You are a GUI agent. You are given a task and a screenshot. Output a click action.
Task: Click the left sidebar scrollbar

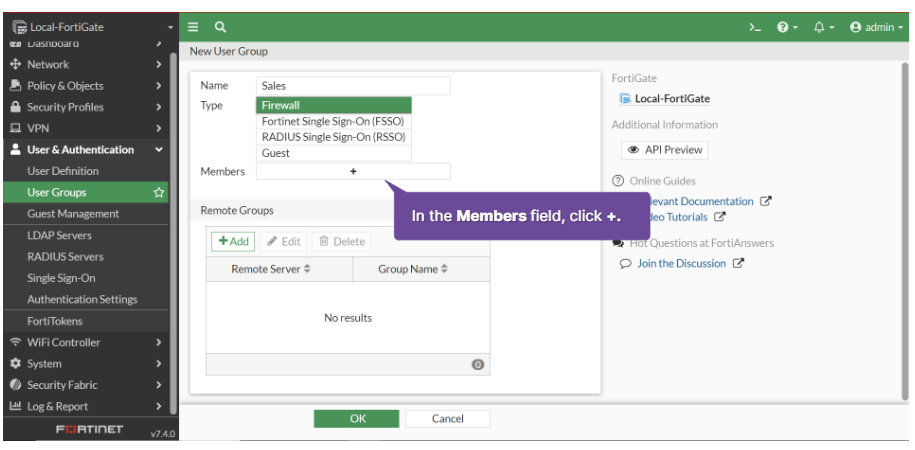point(173,233)
